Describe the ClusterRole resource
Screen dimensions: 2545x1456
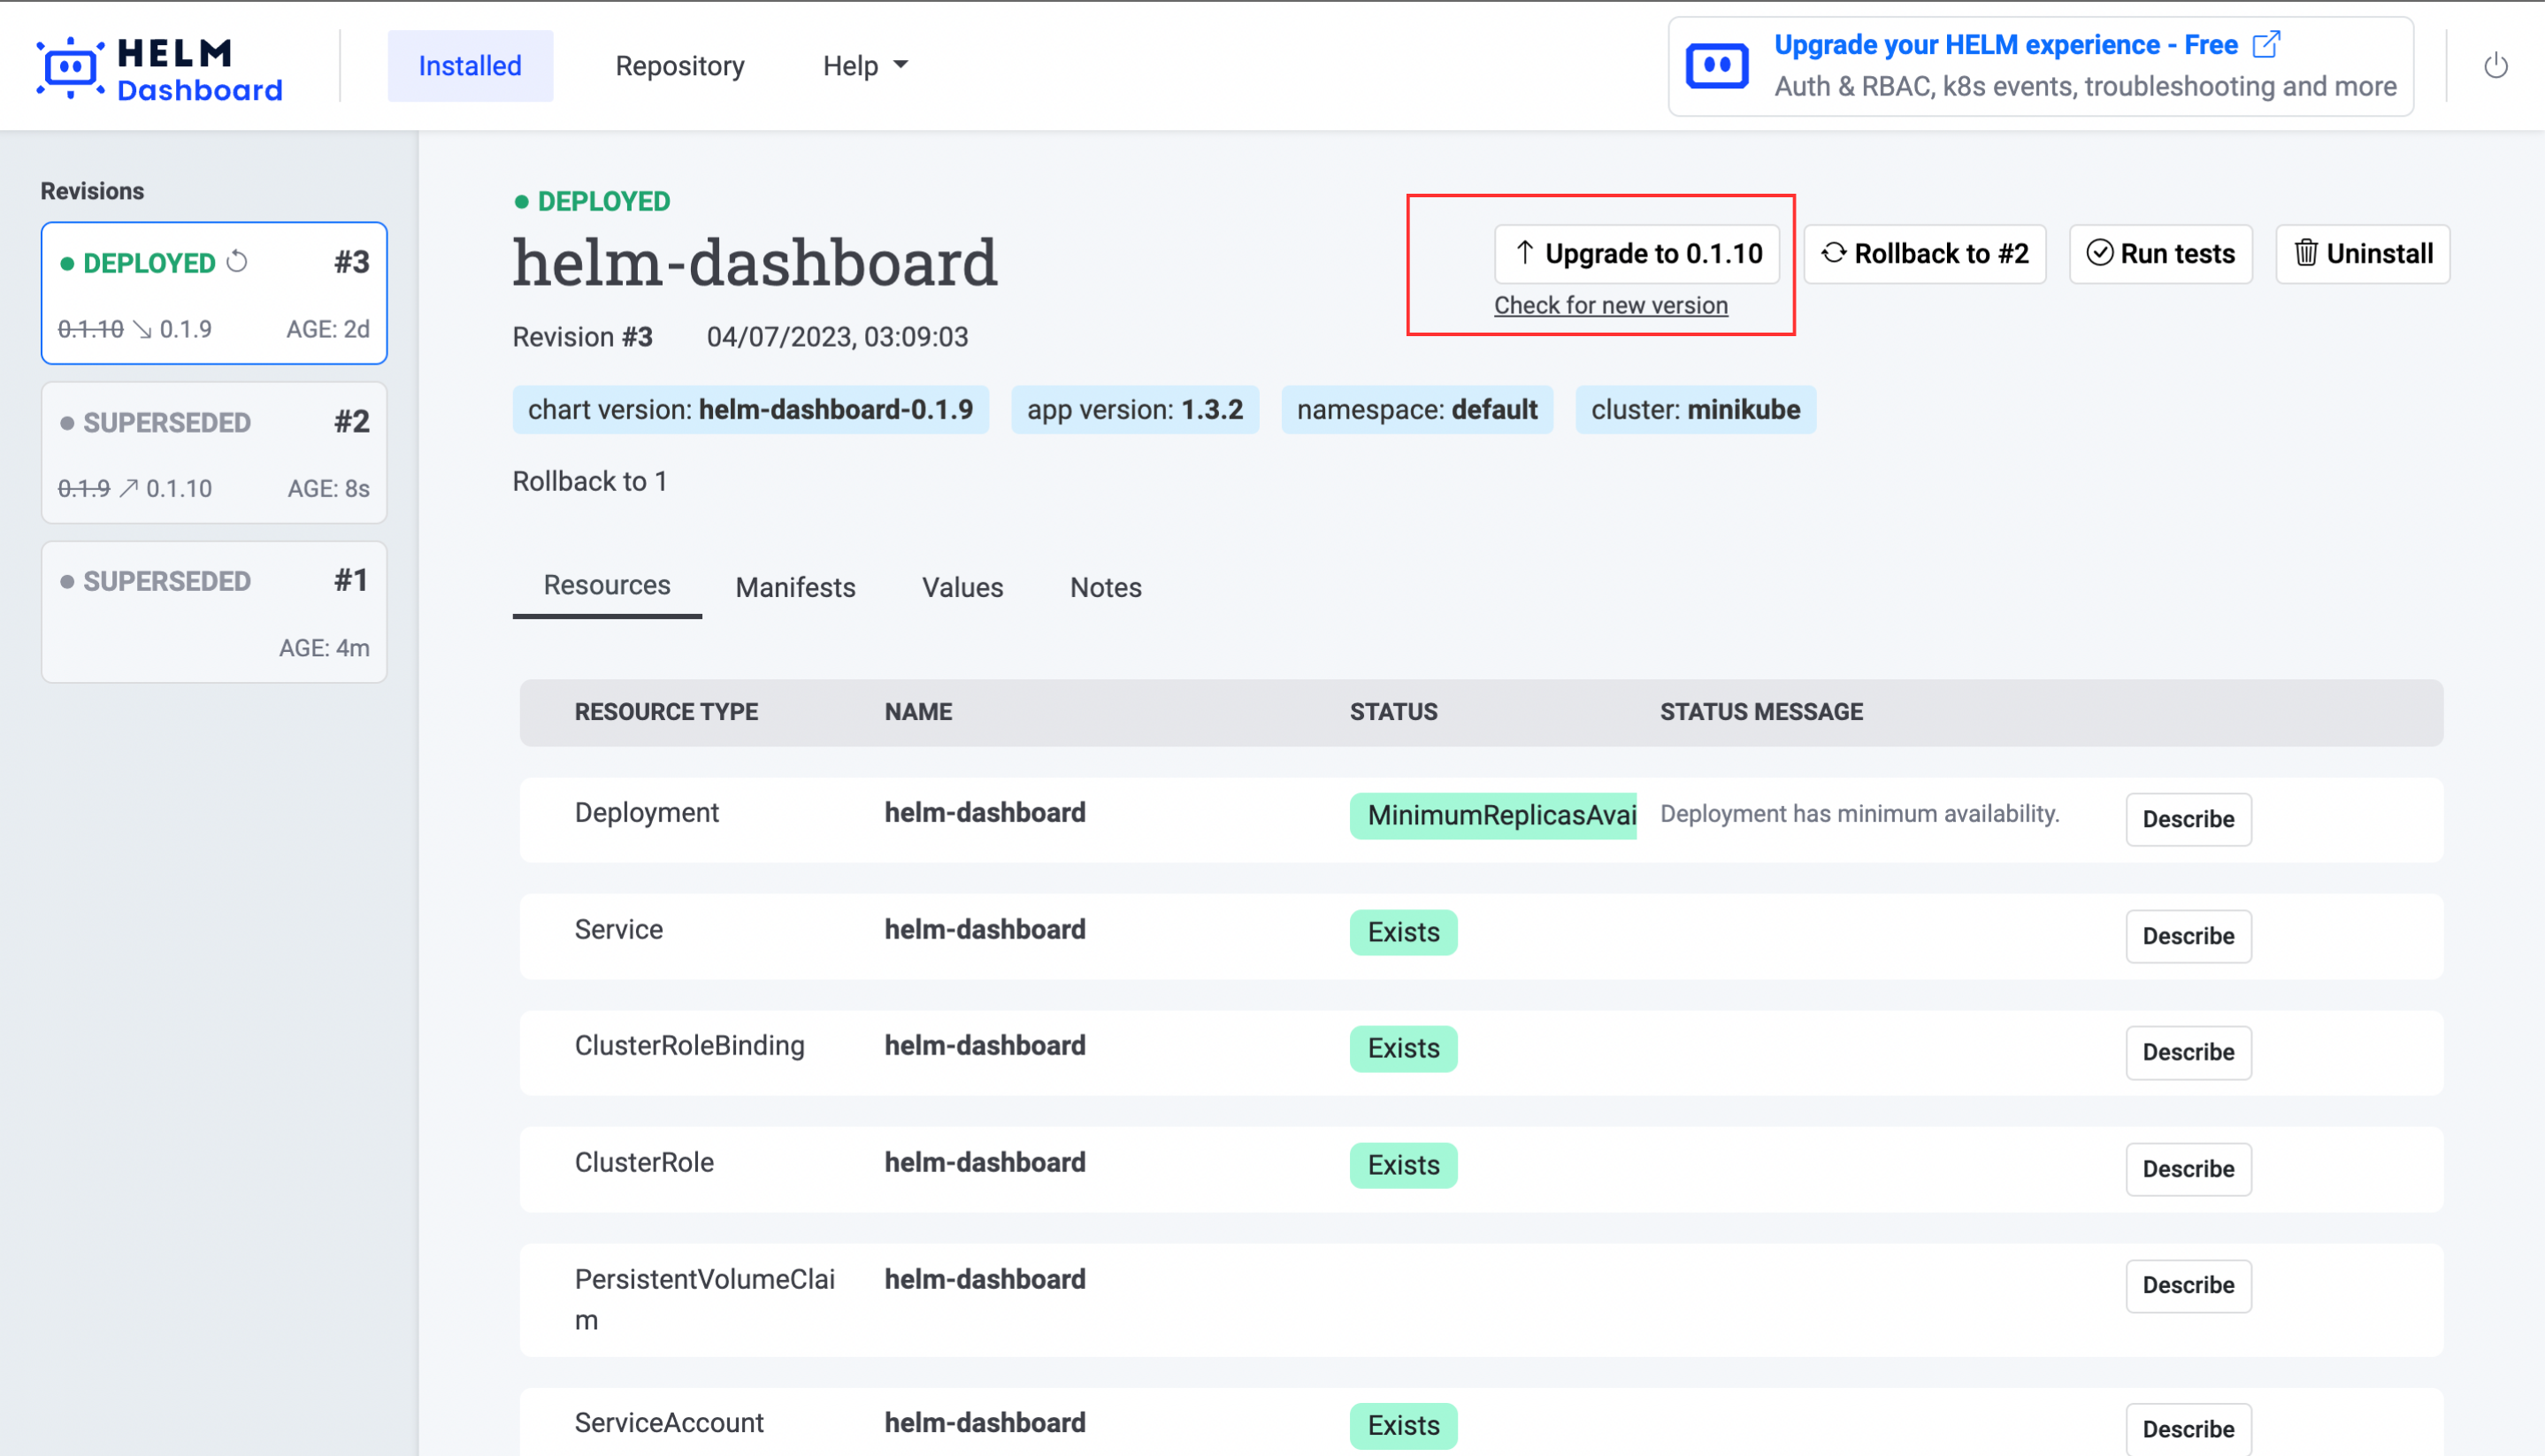tap(2187, 1168)
